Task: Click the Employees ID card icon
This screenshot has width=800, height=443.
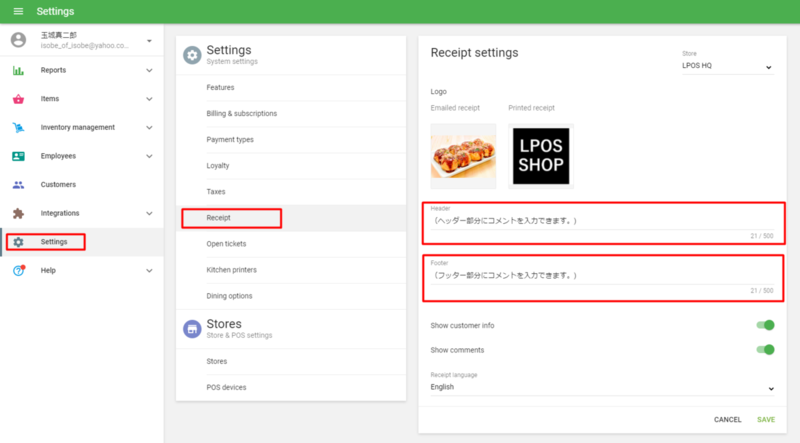Action: coord(18,156)
